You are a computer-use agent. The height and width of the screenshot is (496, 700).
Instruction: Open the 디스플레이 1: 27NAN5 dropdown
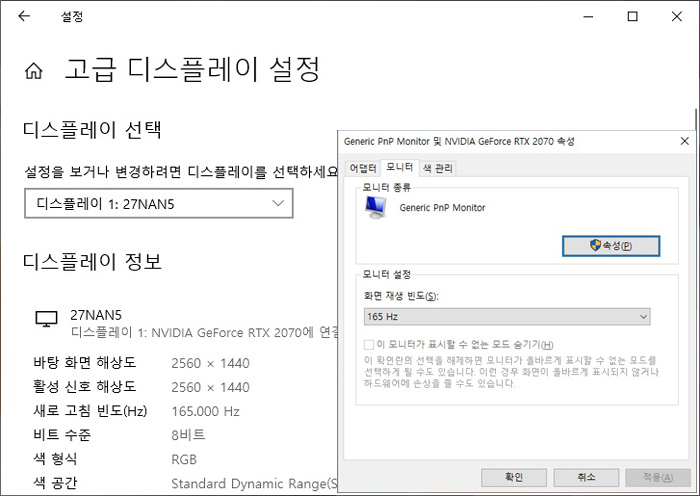(159, 204)
